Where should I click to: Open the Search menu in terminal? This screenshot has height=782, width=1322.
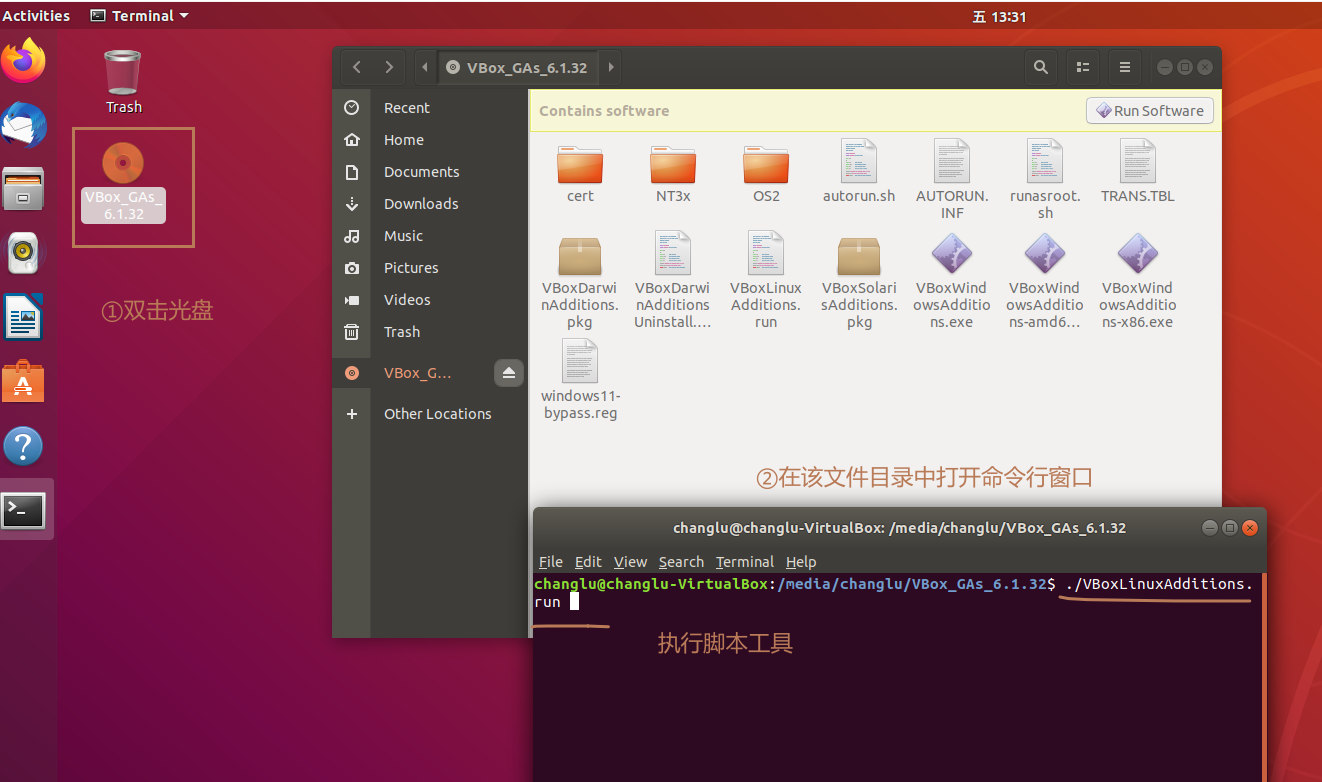pyautogui.click(x=681, y=562)
